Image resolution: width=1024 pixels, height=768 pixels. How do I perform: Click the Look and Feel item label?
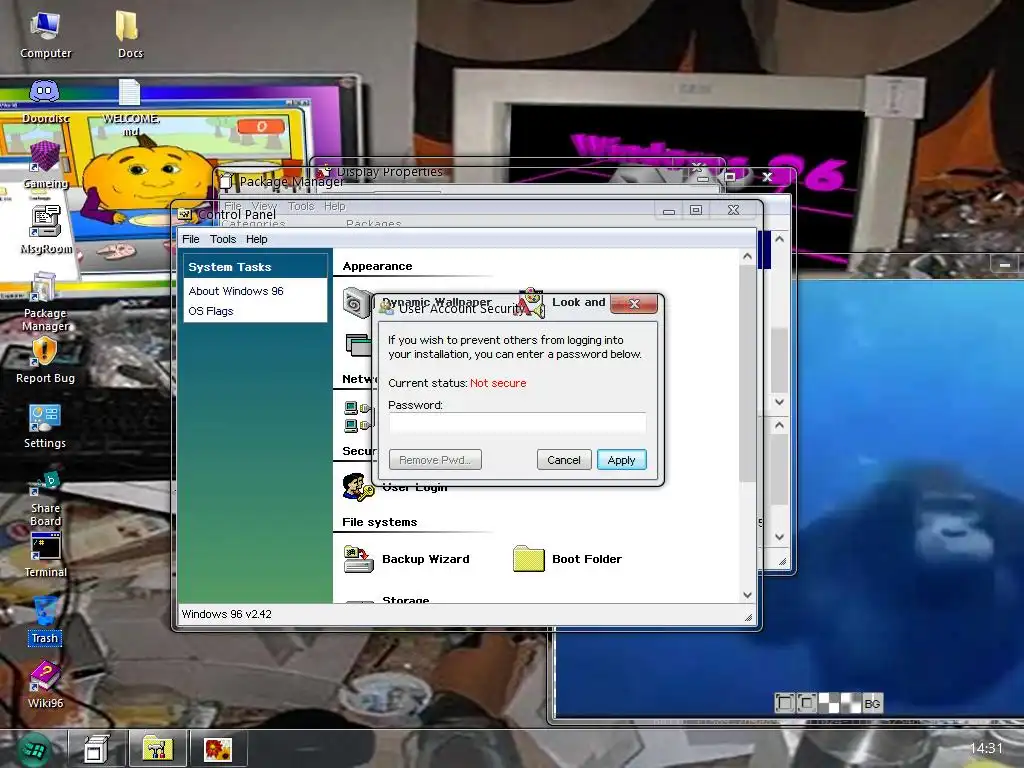click(x=579, y=302)
